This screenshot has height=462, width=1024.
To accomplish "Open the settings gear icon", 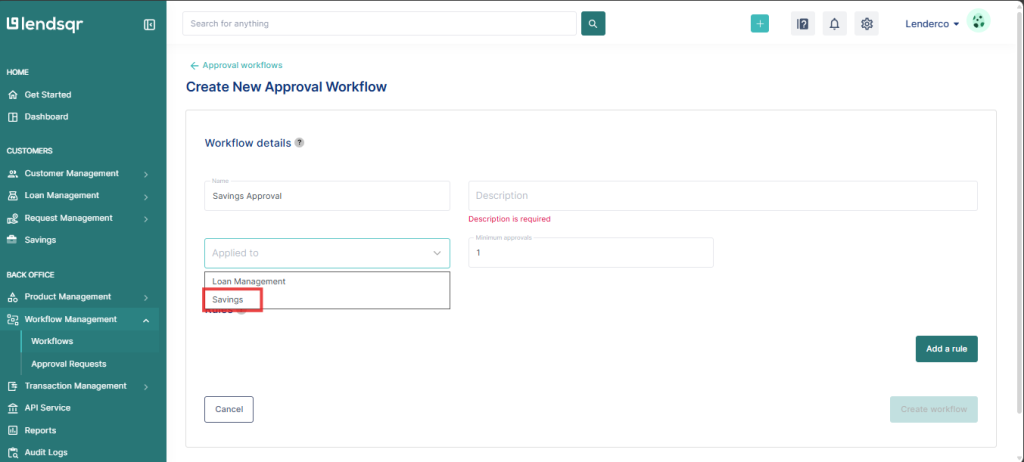I will point(867,24).
